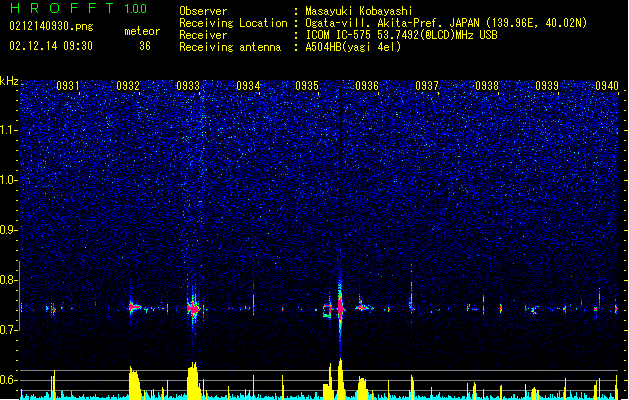Click the ICOM IC-575 receiver text
629x400 pixels.
point(401,35)
